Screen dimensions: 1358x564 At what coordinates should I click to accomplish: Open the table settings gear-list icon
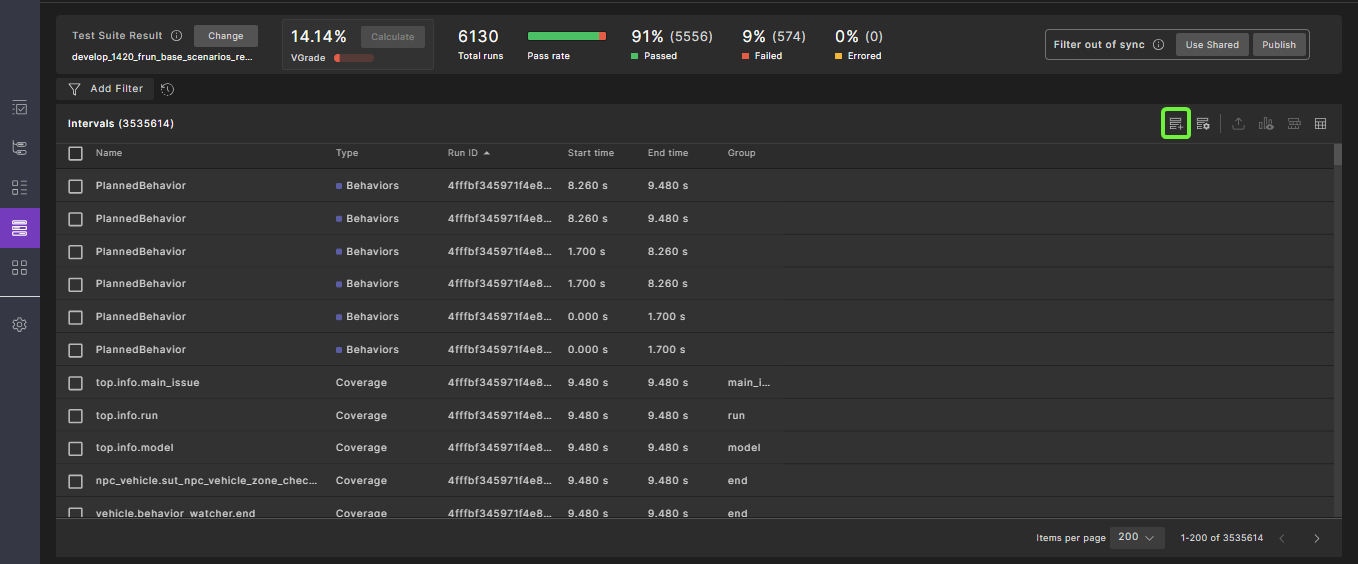point(1203,124)
